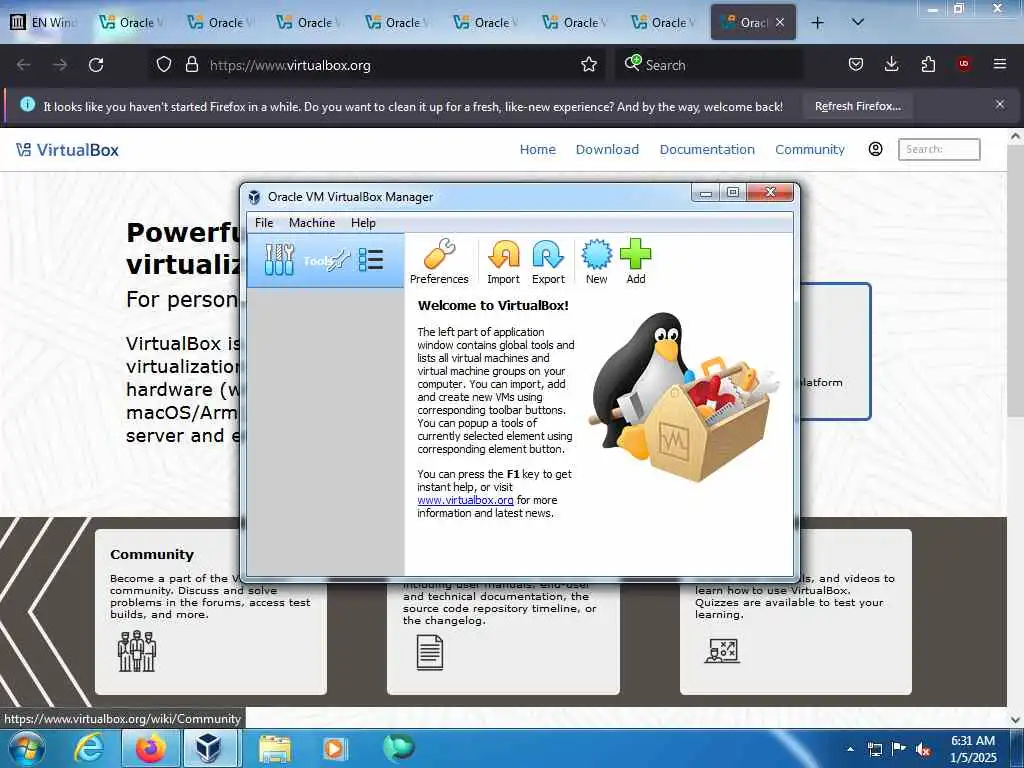Open Documentation link on VirtualBox site
The width and height of the screenshot is (1024, 768).
click(x=707, y=150)
